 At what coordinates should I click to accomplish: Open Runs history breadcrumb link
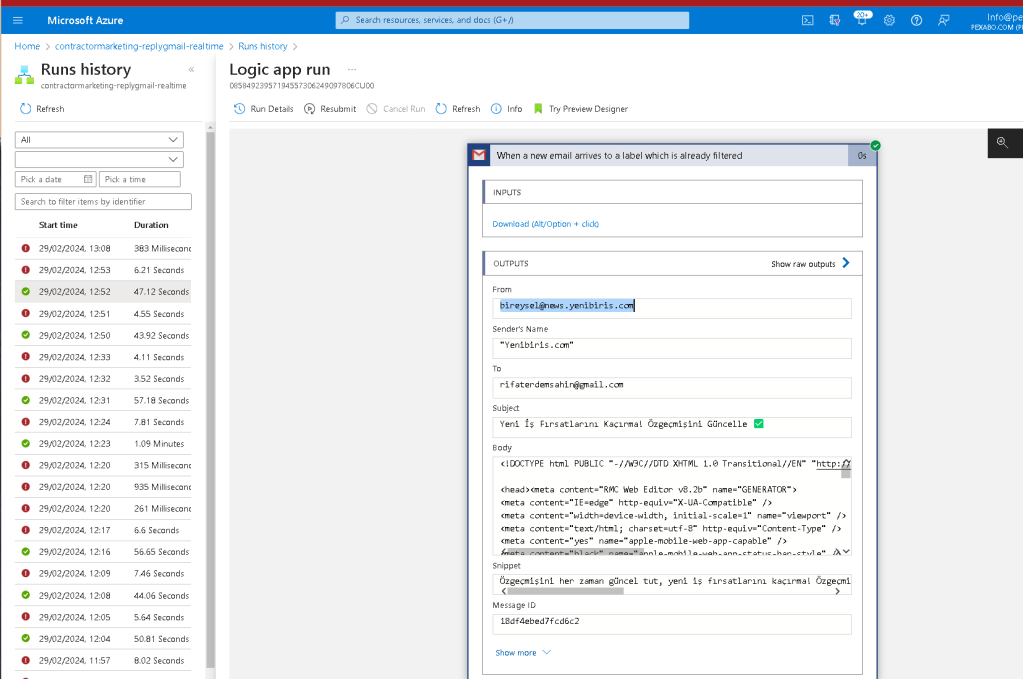tap(262, 46)
